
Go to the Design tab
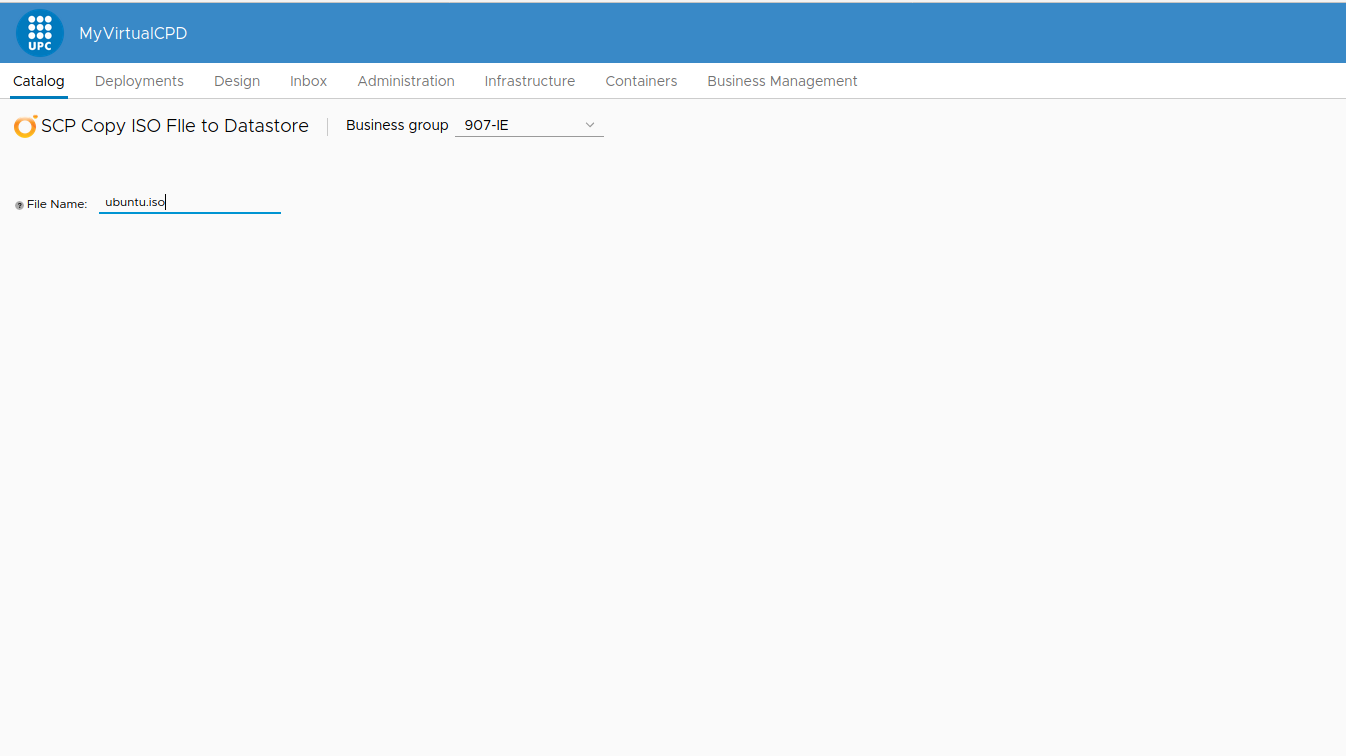coord(237,81)
